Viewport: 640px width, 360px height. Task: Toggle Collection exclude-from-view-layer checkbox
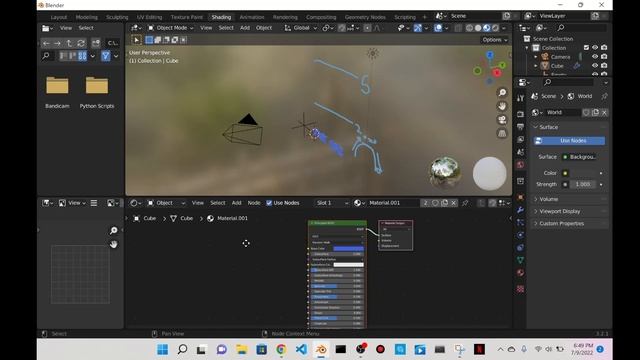click(587, 48)
